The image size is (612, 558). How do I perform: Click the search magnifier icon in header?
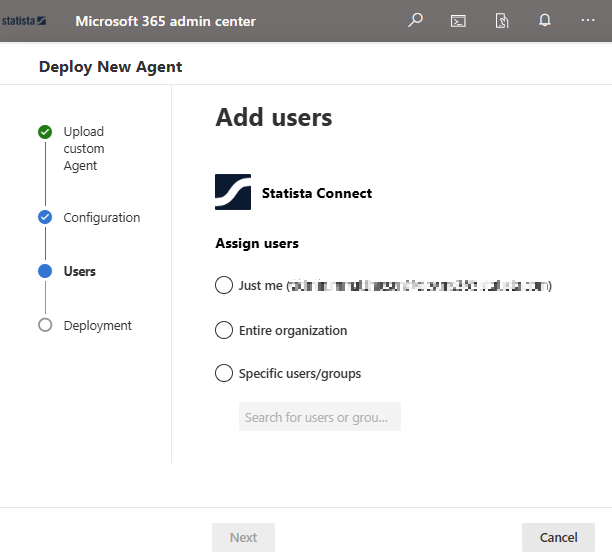(x=416, y=20)
